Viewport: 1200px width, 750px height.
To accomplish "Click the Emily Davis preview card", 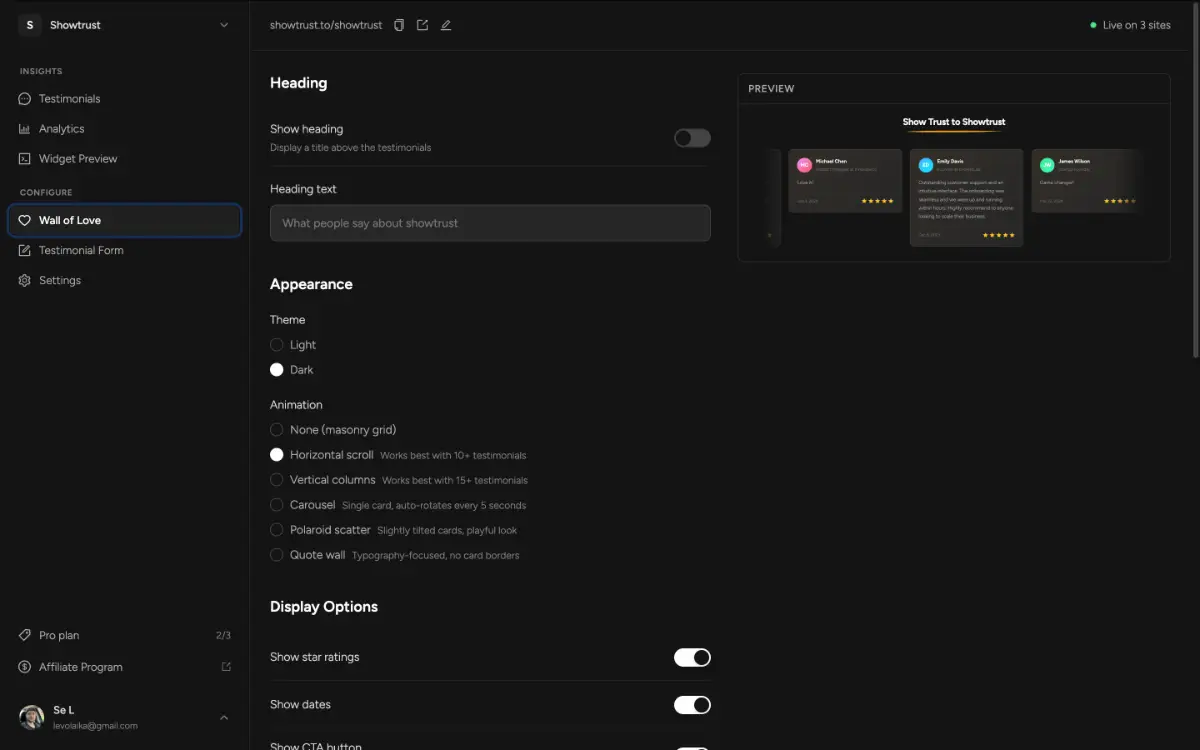I will point(966,198).
